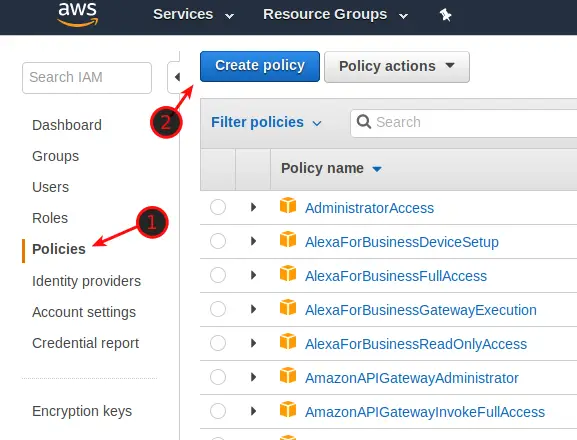577x440 pixels.
Task: Click the pin shortcut icon in header
Action: (445, 15)
